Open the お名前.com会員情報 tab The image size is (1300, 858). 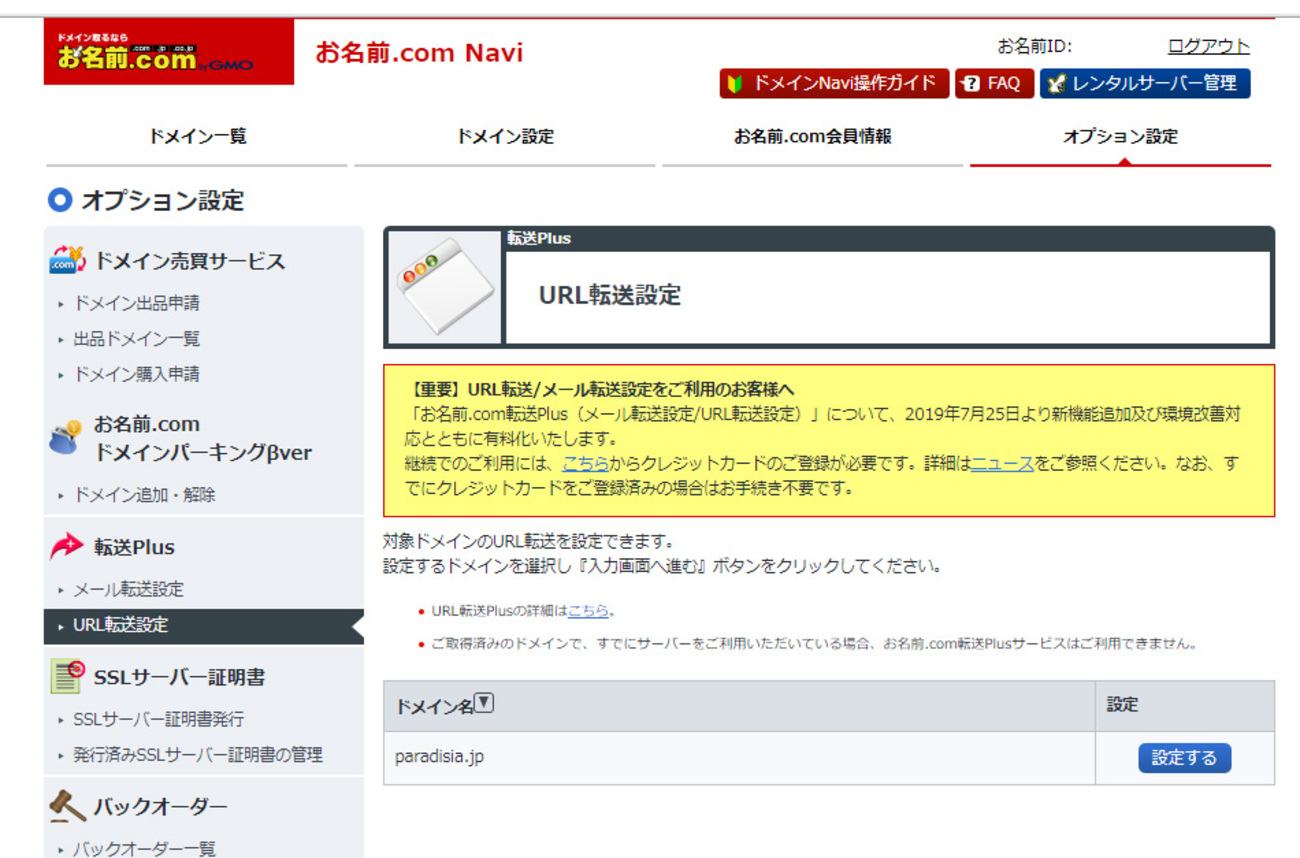point(812,138)
